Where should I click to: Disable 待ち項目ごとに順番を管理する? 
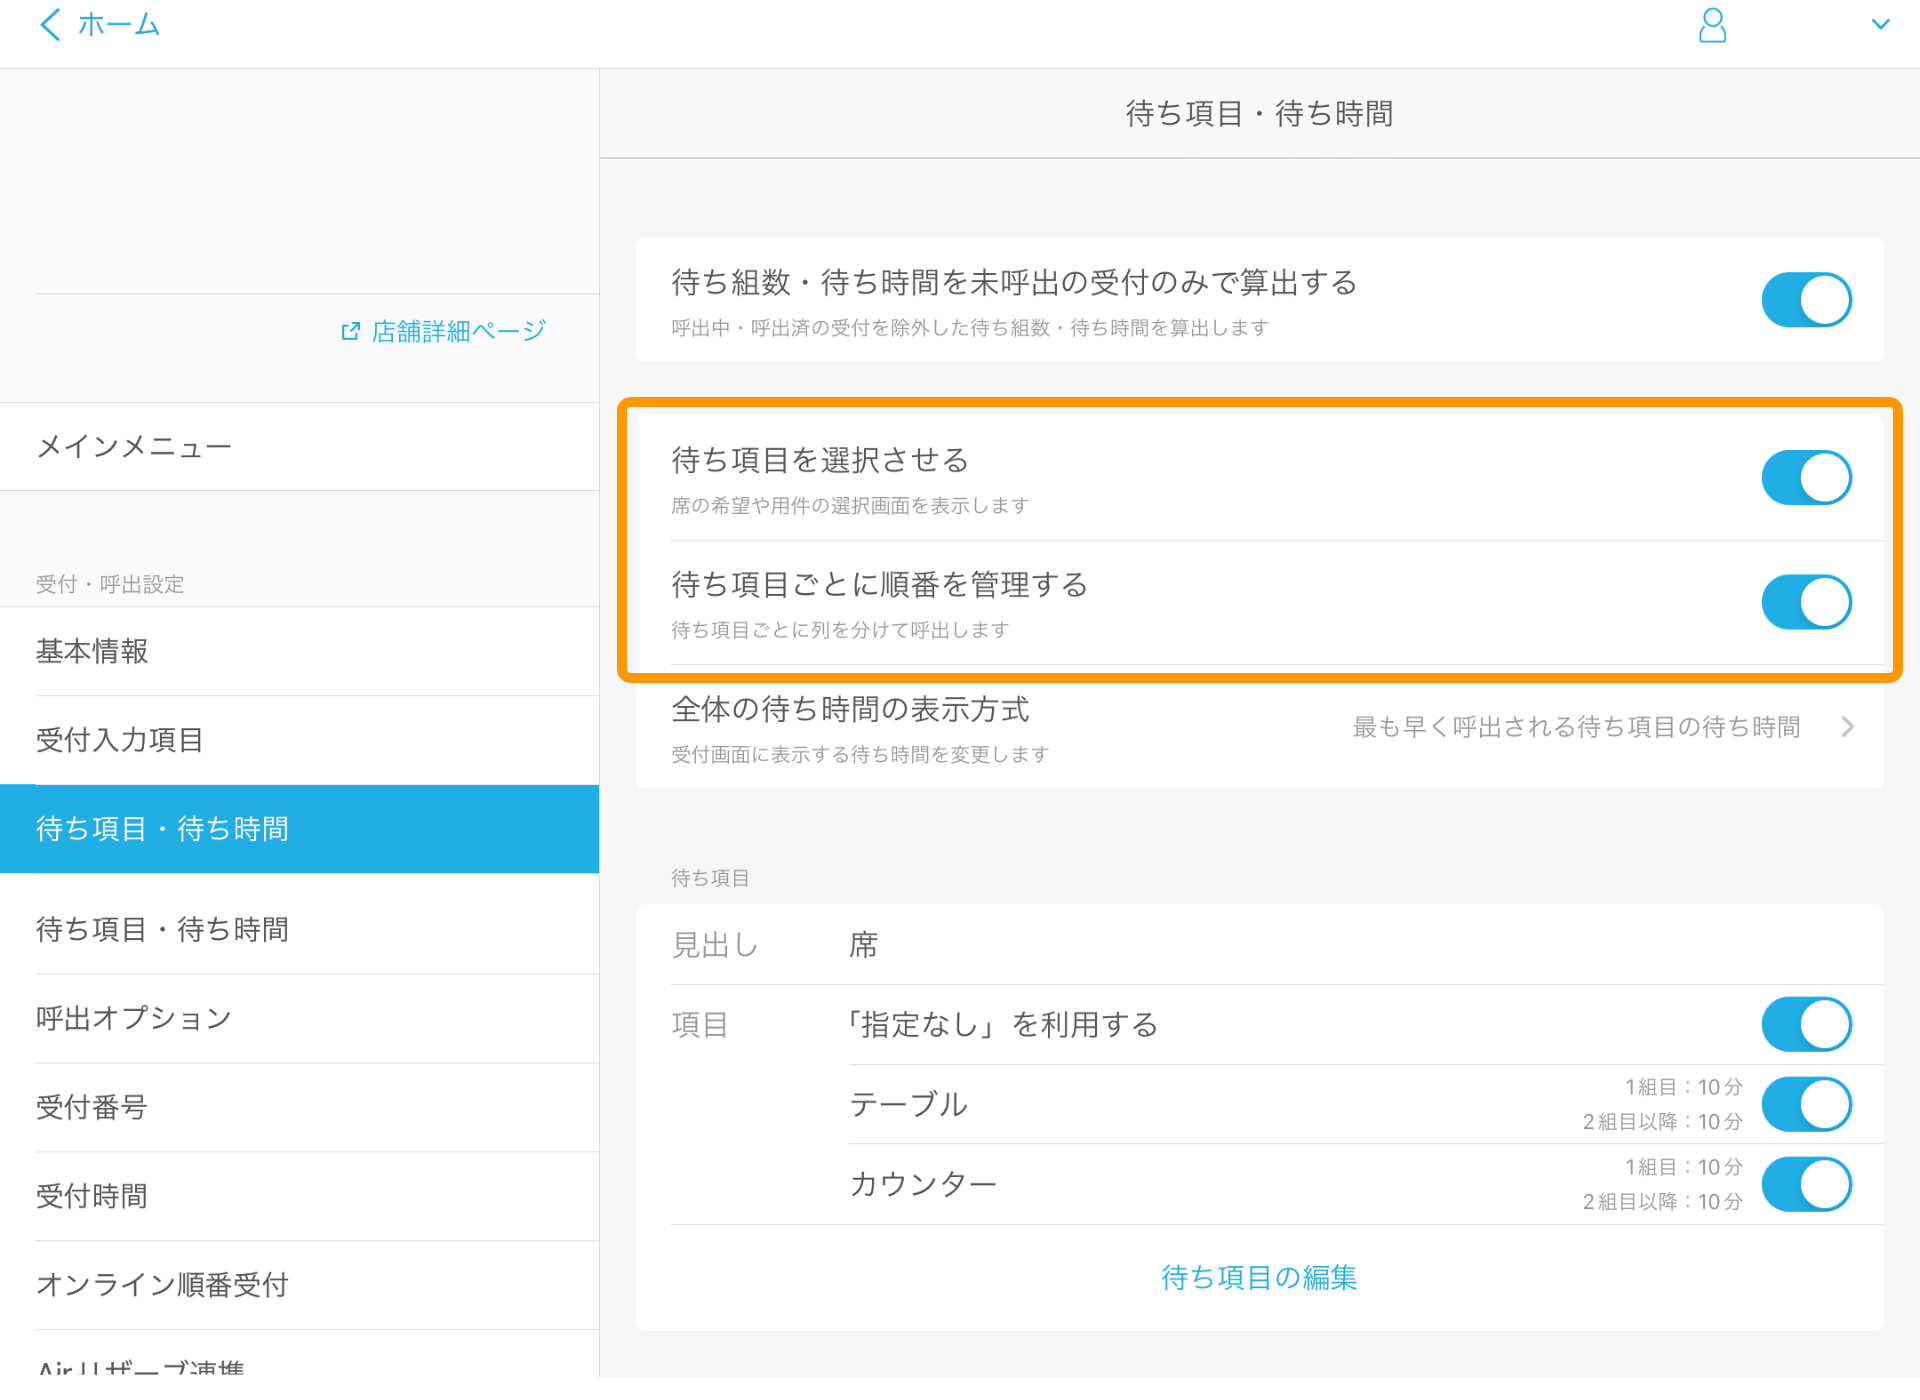tap(1806, 601)
